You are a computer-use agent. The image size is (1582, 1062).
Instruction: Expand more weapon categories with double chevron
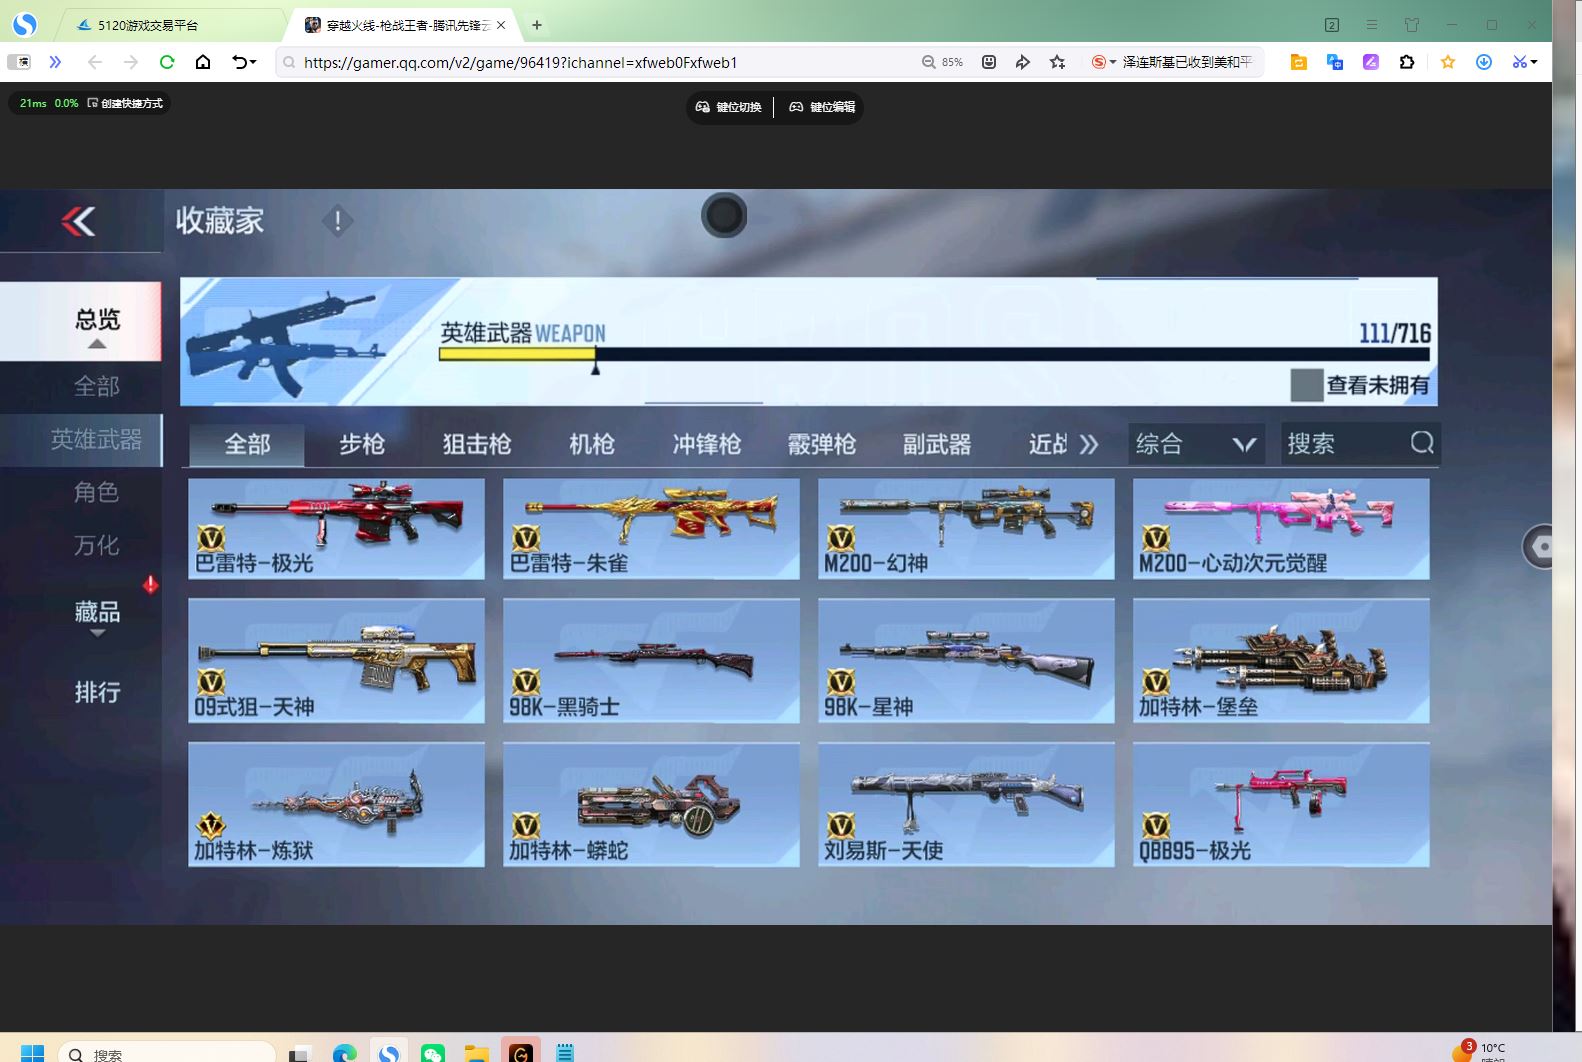click(x=1089, y=444)
